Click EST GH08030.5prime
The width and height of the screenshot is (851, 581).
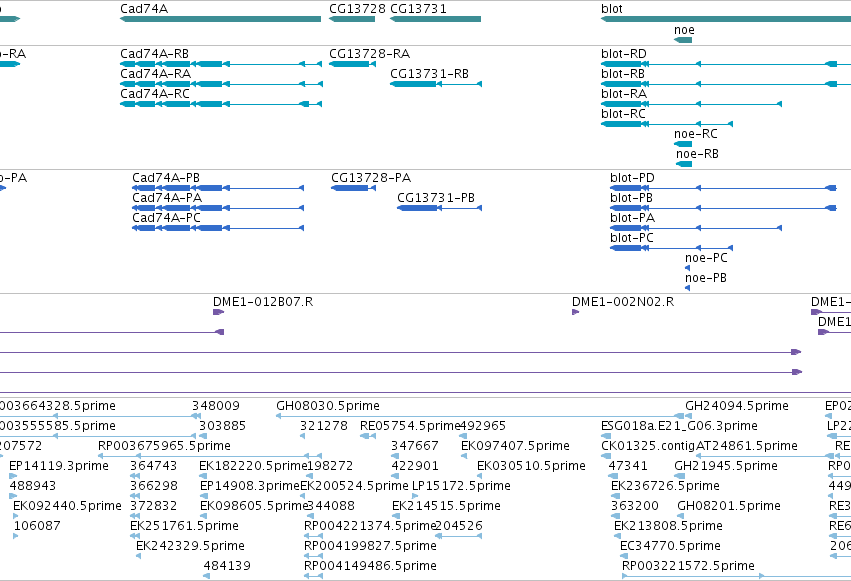pyautogui.click(x=328, y=406)
